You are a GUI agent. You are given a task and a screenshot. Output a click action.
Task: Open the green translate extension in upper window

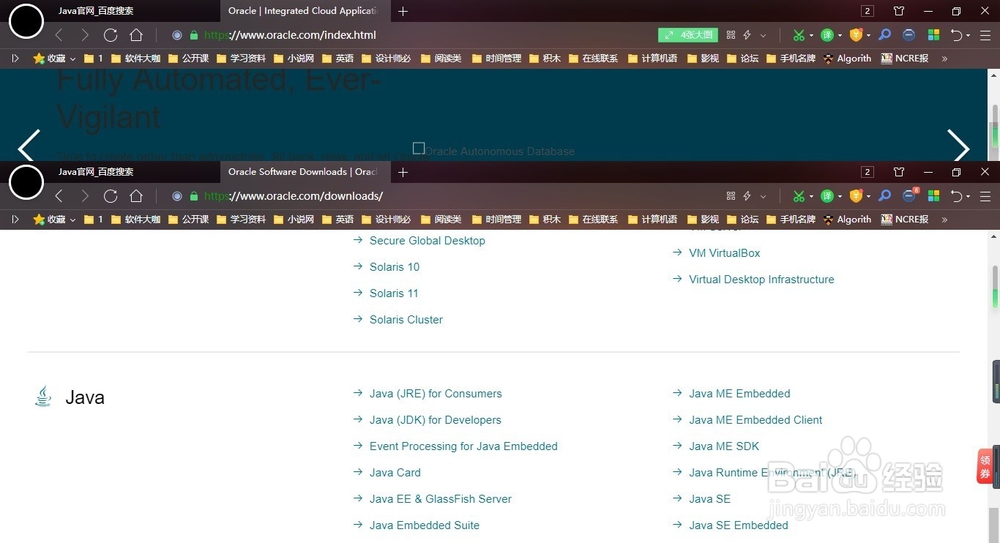coord(827,35)
